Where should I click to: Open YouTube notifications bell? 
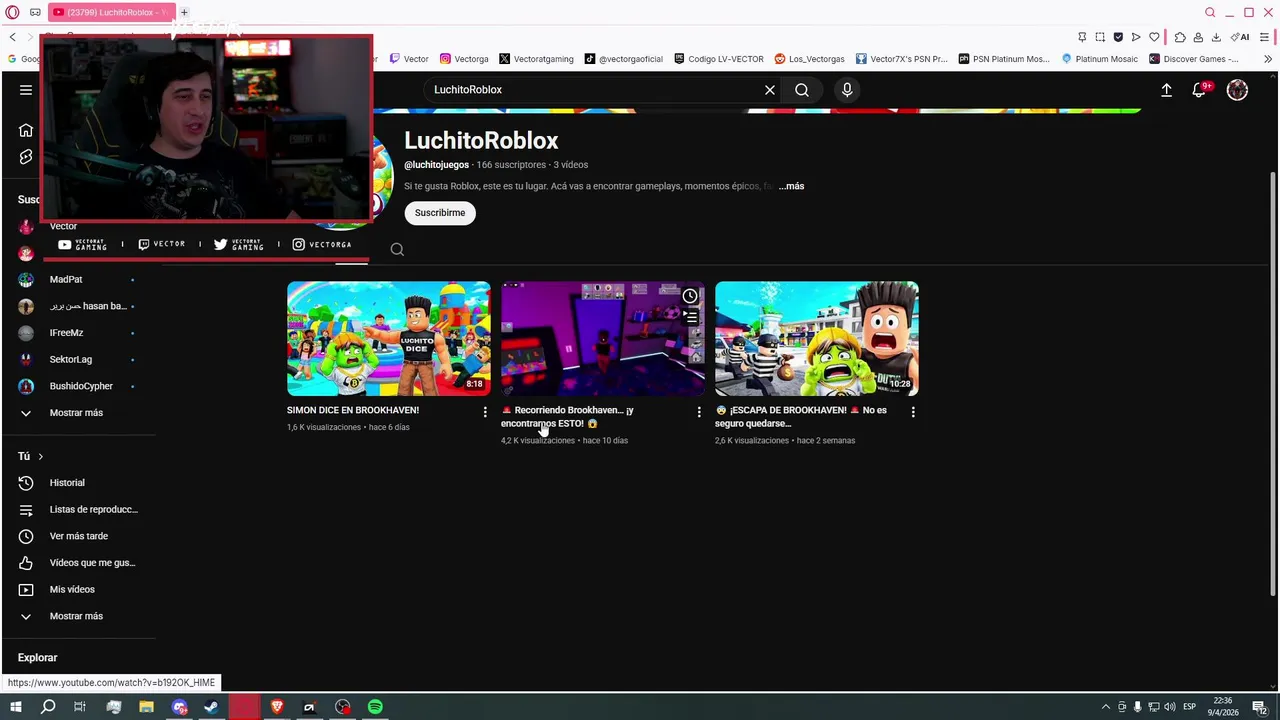pyautogui.click(x=1199, y=90)
